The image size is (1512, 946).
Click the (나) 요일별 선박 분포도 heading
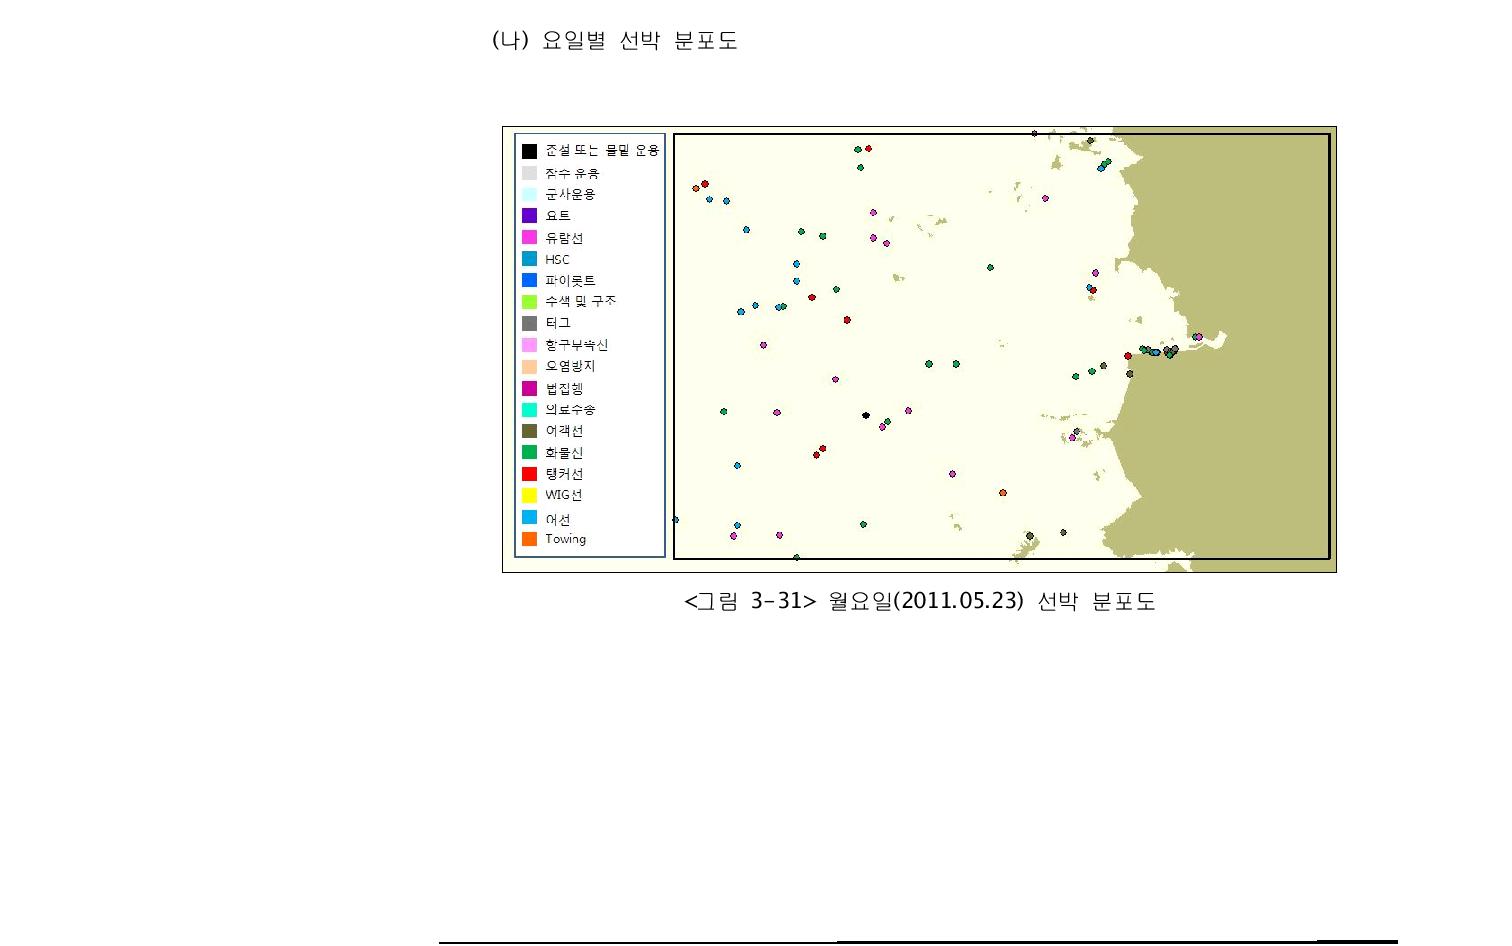[x=615, y=40]
